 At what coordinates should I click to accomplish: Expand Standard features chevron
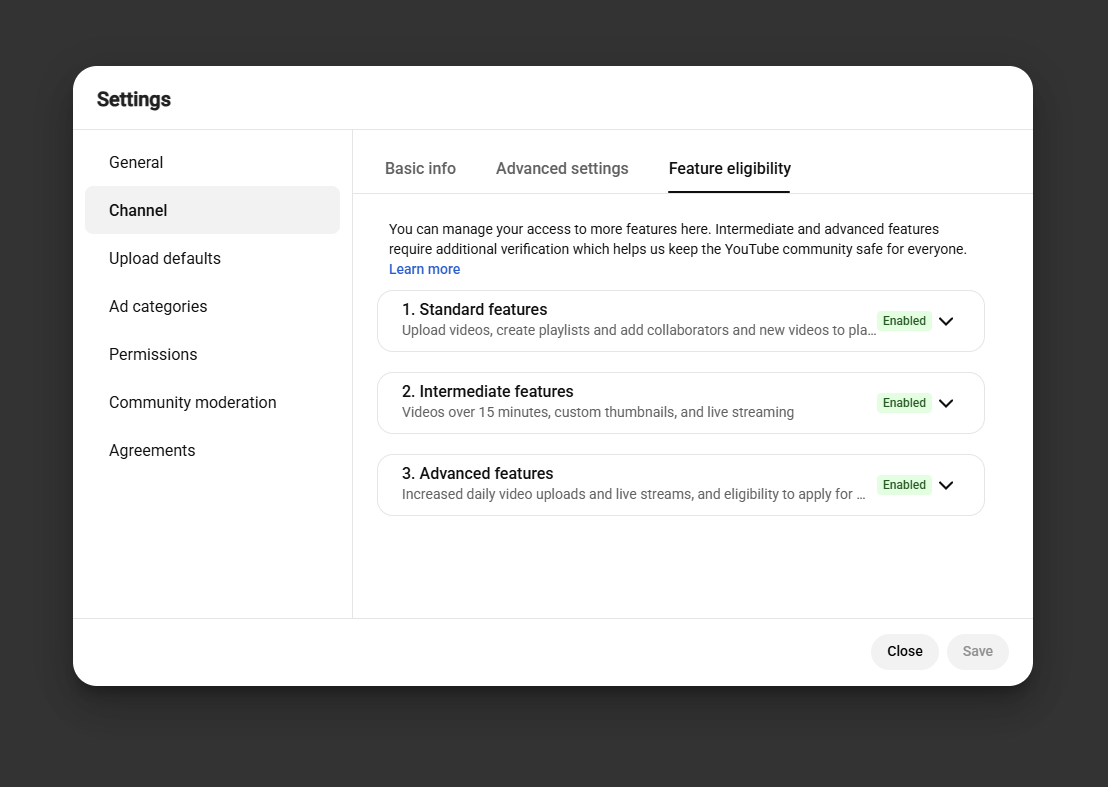tap(945, 321)
